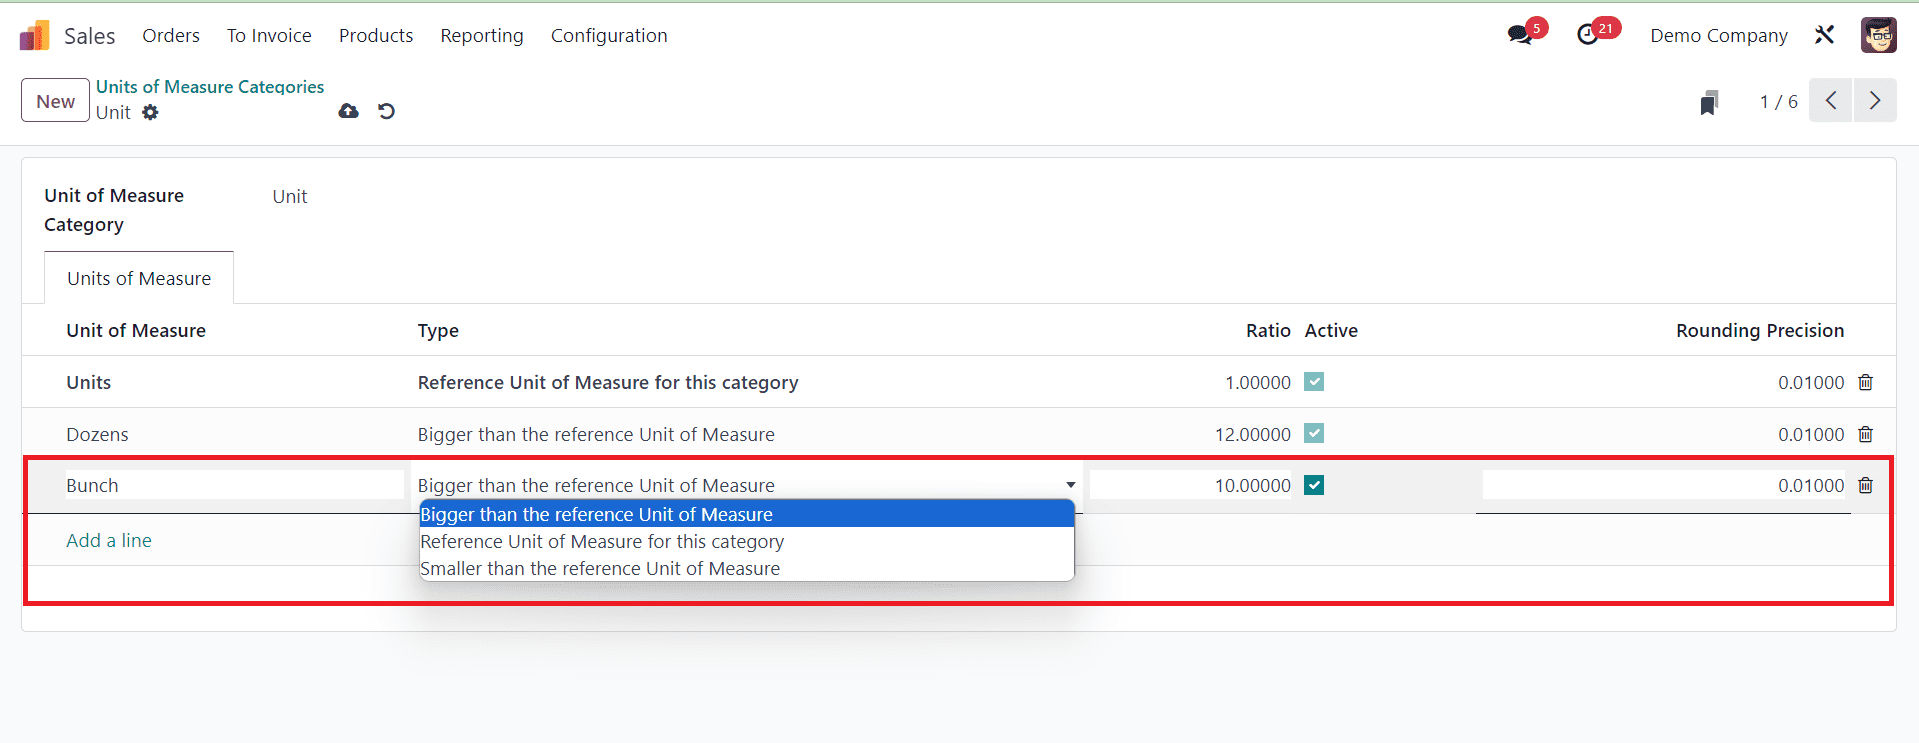The image size is (1919, 743).
Task: Sort by Rounding Precision column header
Action: [1760, 330]
